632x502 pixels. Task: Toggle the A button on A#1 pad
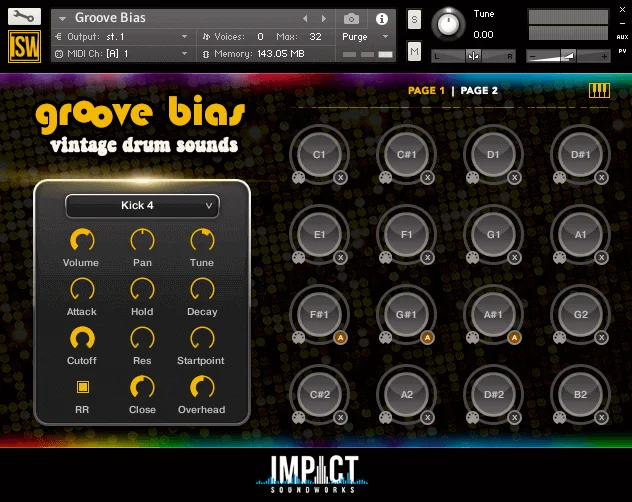click(x=515, y=337)
